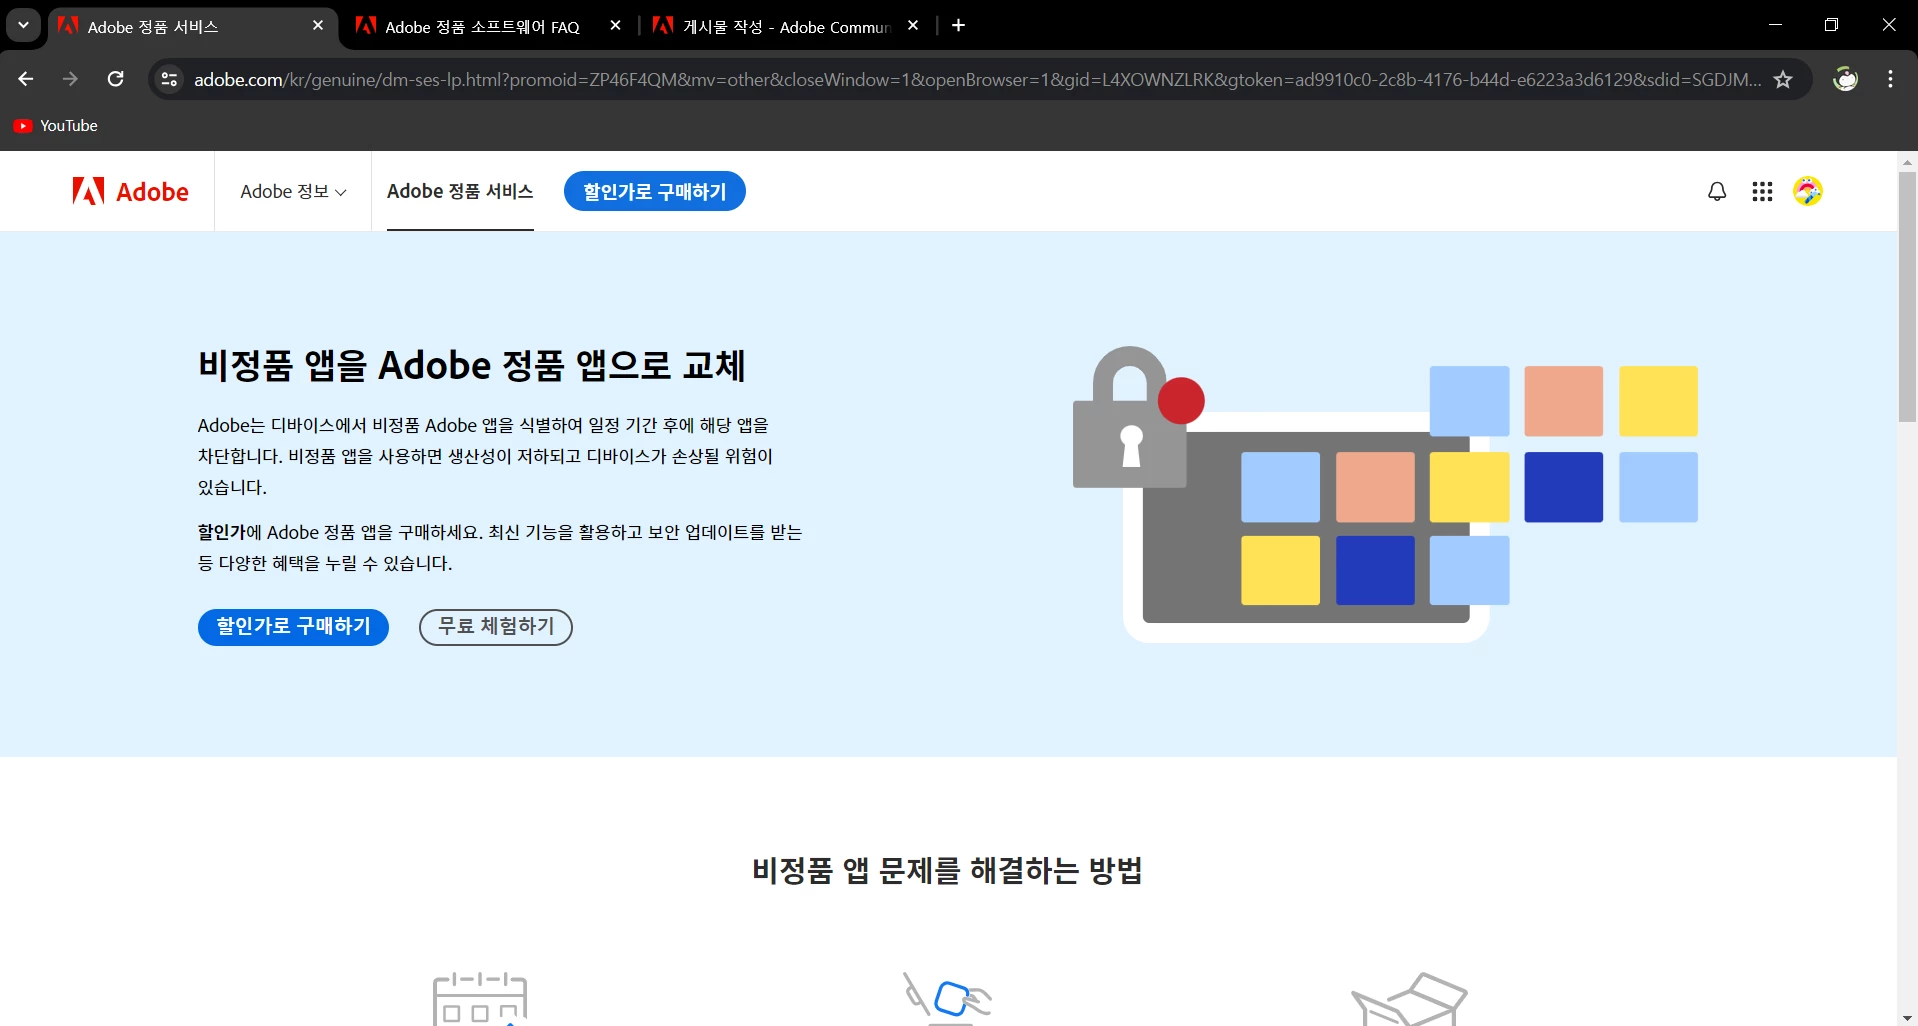Open the YouTube bookmark
Screen dimensions: 1918x1026
point(56,126)
